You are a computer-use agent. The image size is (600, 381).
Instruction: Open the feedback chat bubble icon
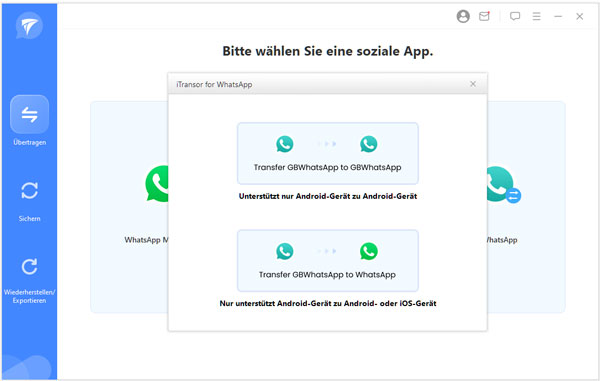tap(515, 16)
